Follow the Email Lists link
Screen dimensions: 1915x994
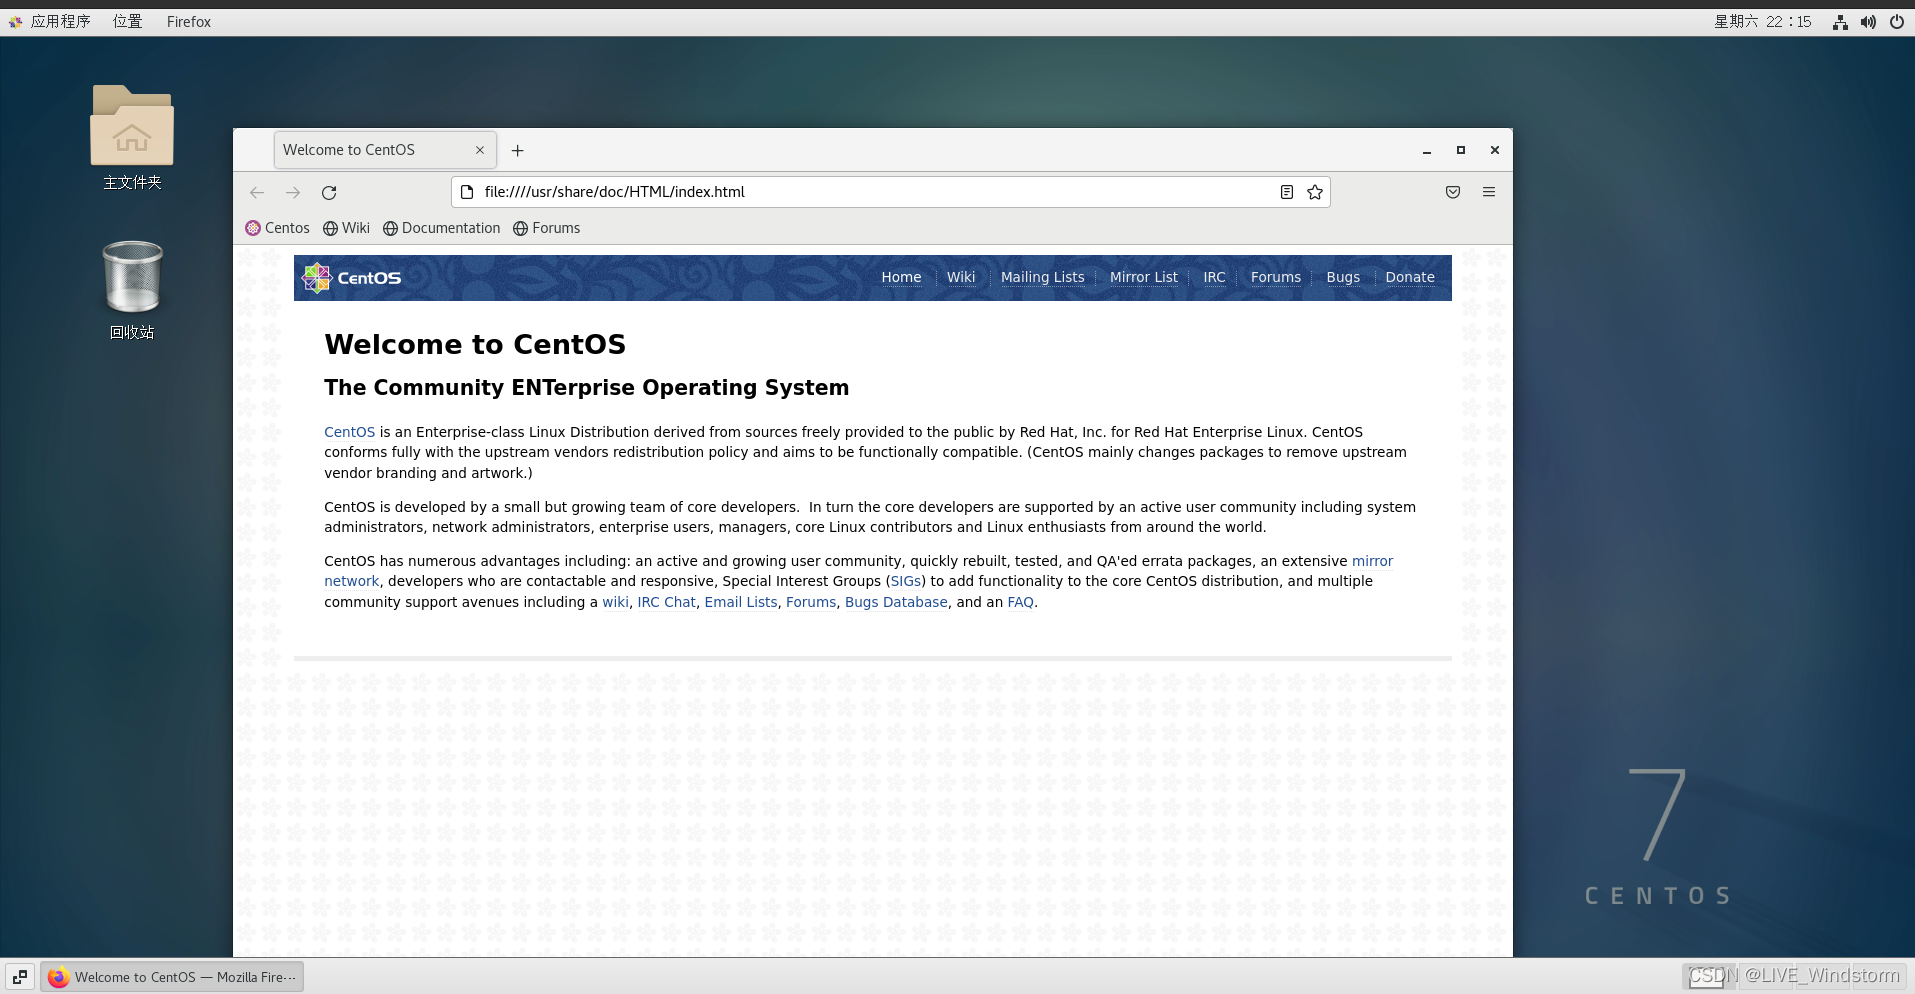pos(740,602)
